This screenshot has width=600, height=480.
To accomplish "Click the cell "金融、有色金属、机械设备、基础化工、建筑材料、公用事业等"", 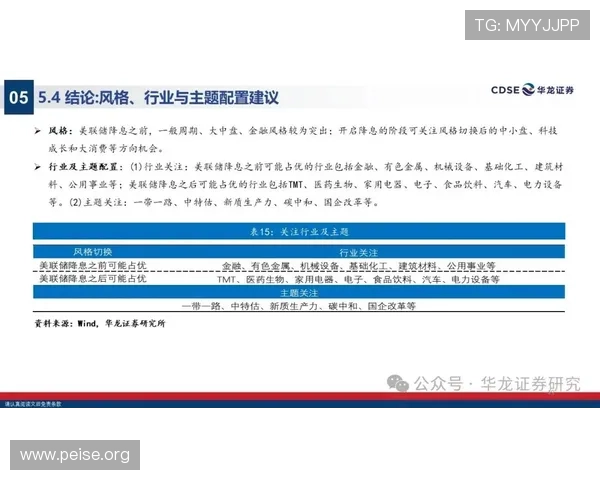I will coord(359,266).
